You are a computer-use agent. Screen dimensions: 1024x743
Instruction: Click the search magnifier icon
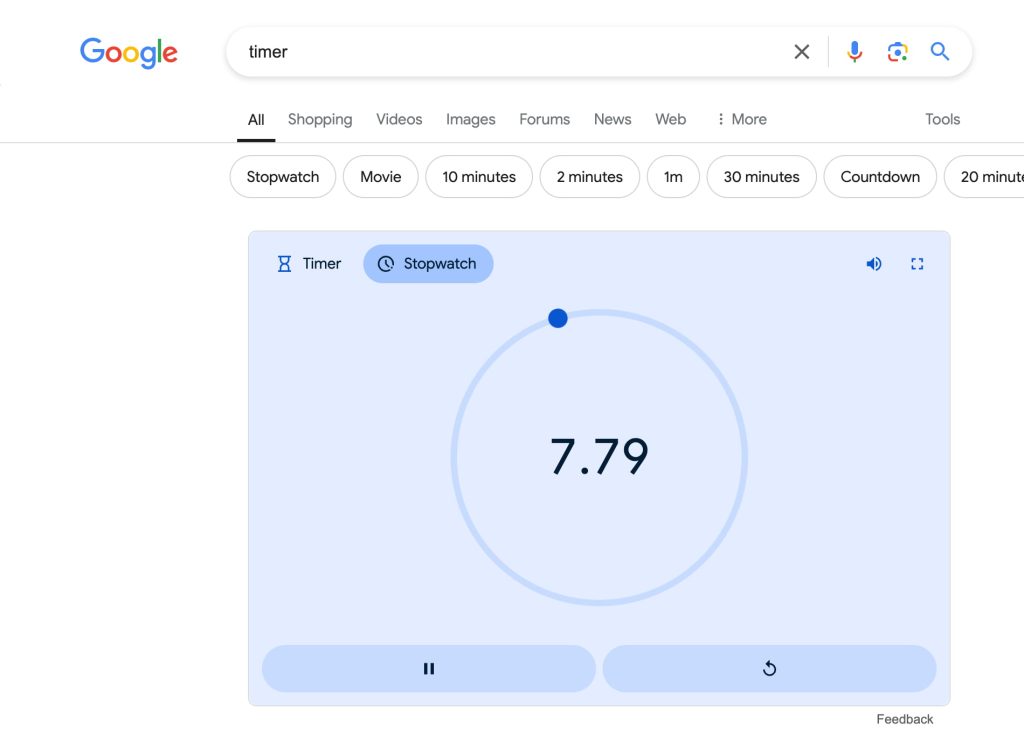(939, 51)
